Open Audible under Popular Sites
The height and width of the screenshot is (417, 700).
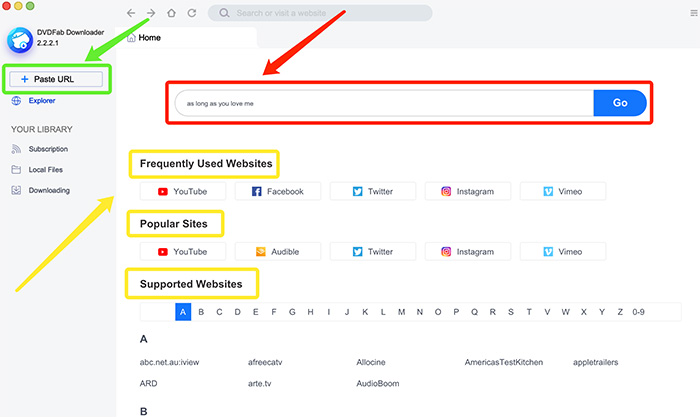pos(277,252)
